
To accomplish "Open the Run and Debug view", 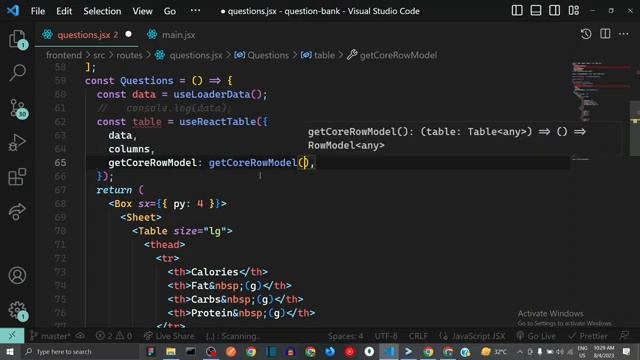I will [x=17, y=142].
